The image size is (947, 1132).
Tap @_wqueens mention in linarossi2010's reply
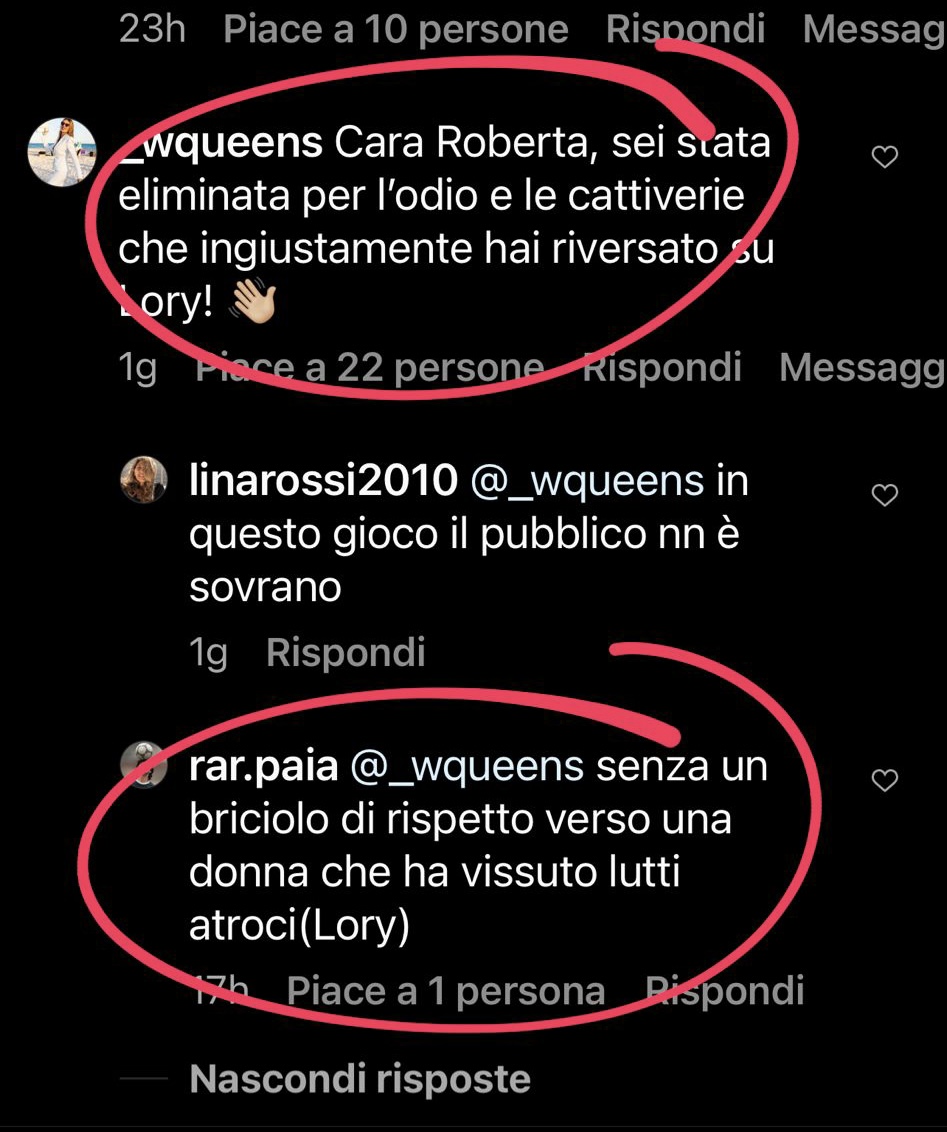(587, 482)
